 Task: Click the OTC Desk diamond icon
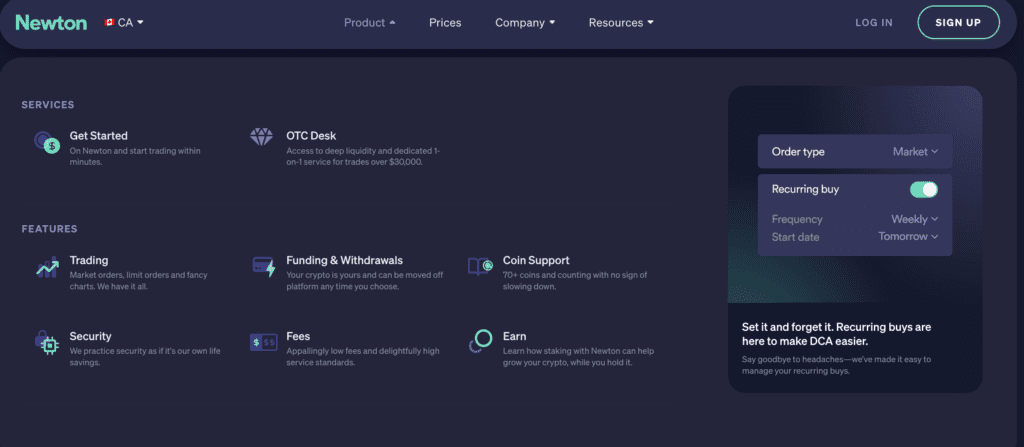coord(261,137)
